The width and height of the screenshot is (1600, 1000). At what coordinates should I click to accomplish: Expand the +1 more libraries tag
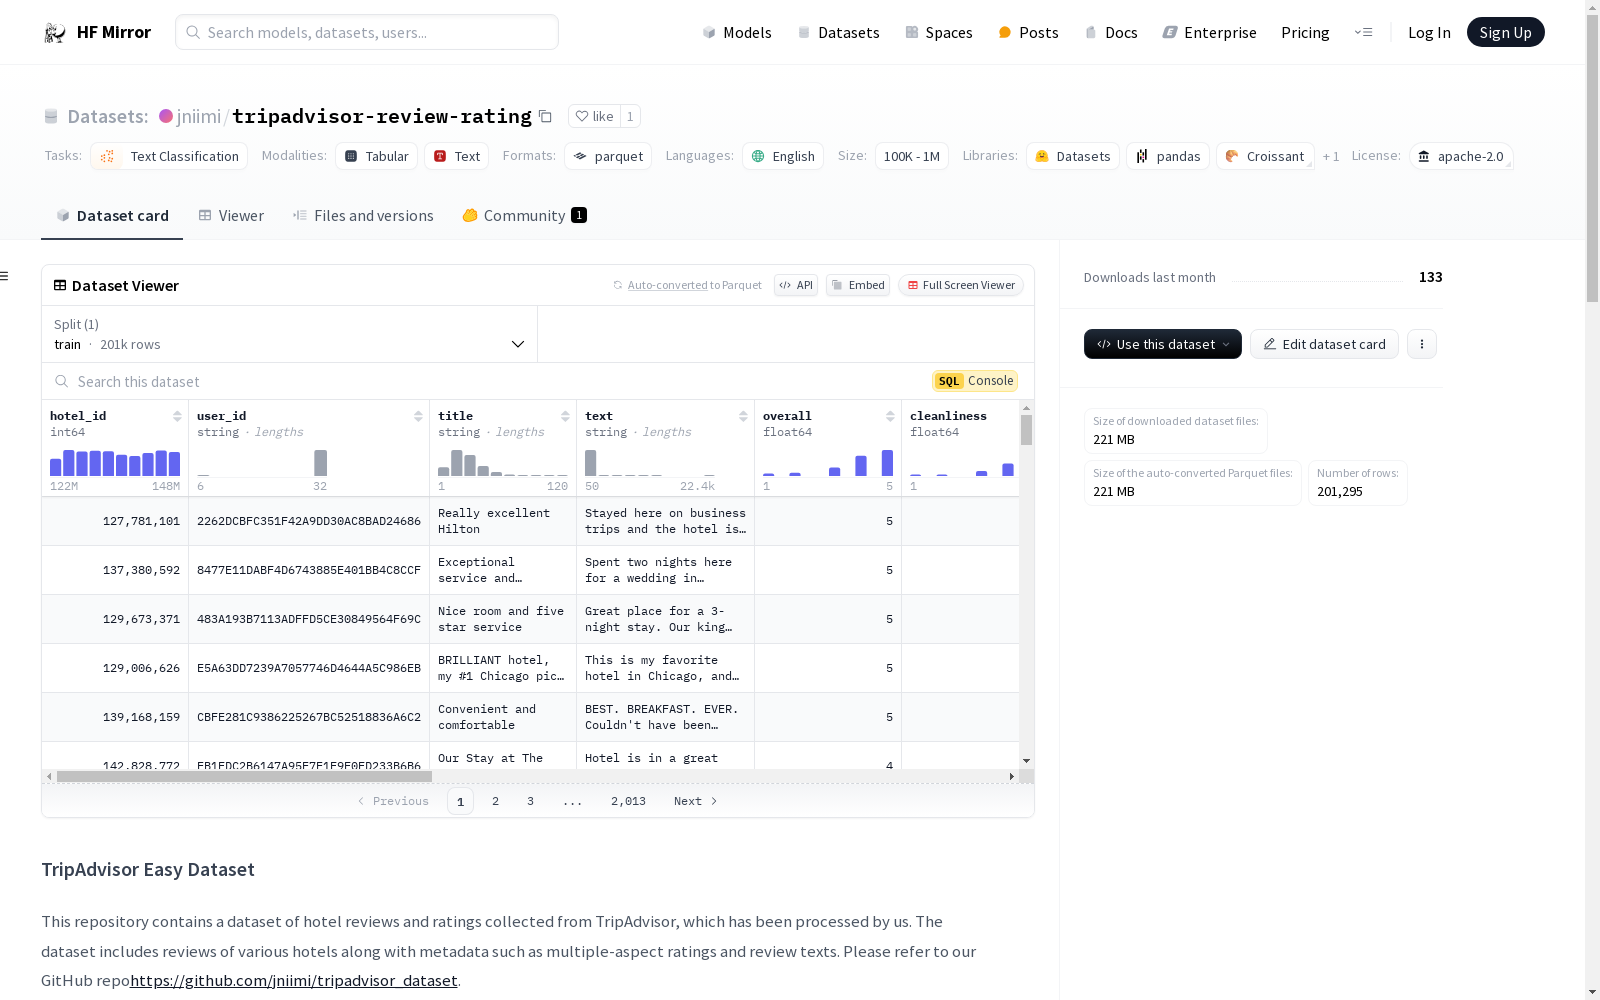[x=1331, y=156]
